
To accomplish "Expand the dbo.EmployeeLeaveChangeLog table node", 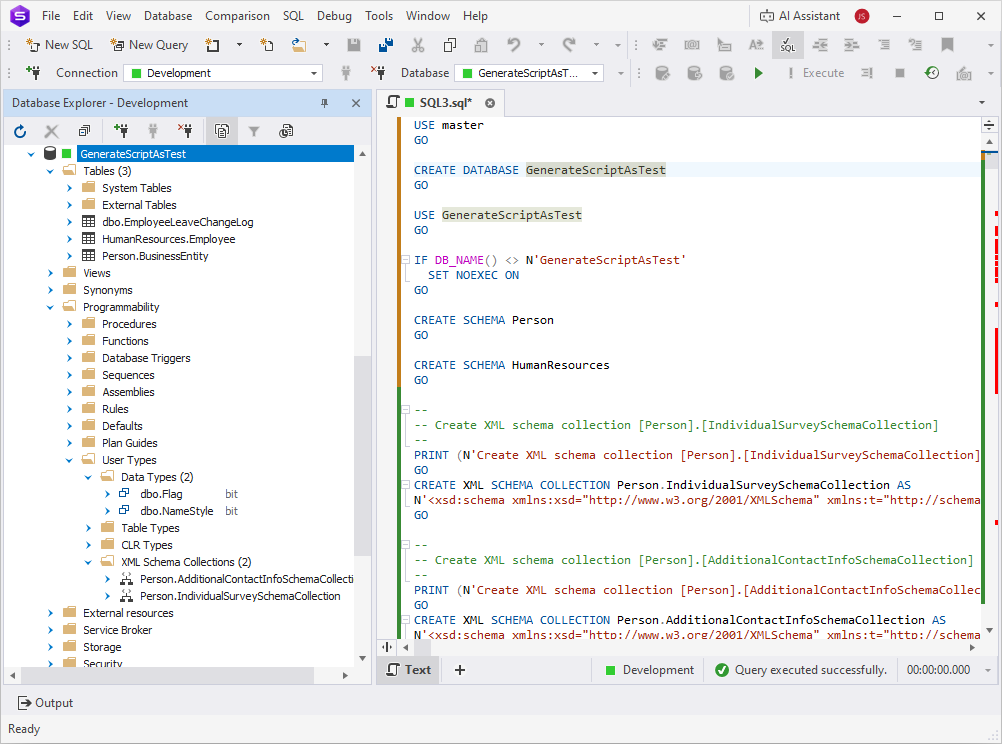I will pos(70,222).
